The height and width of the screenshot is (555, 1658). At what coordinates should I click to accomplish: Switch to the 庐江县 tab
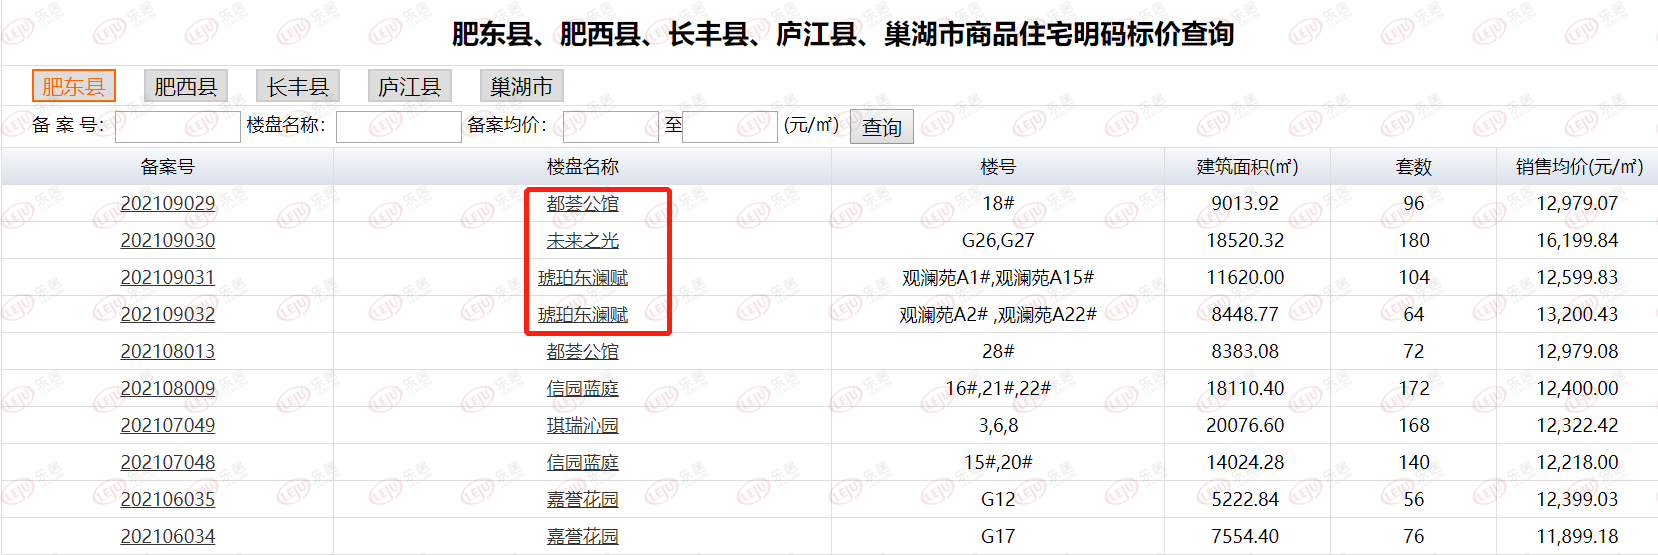[410, 86]
